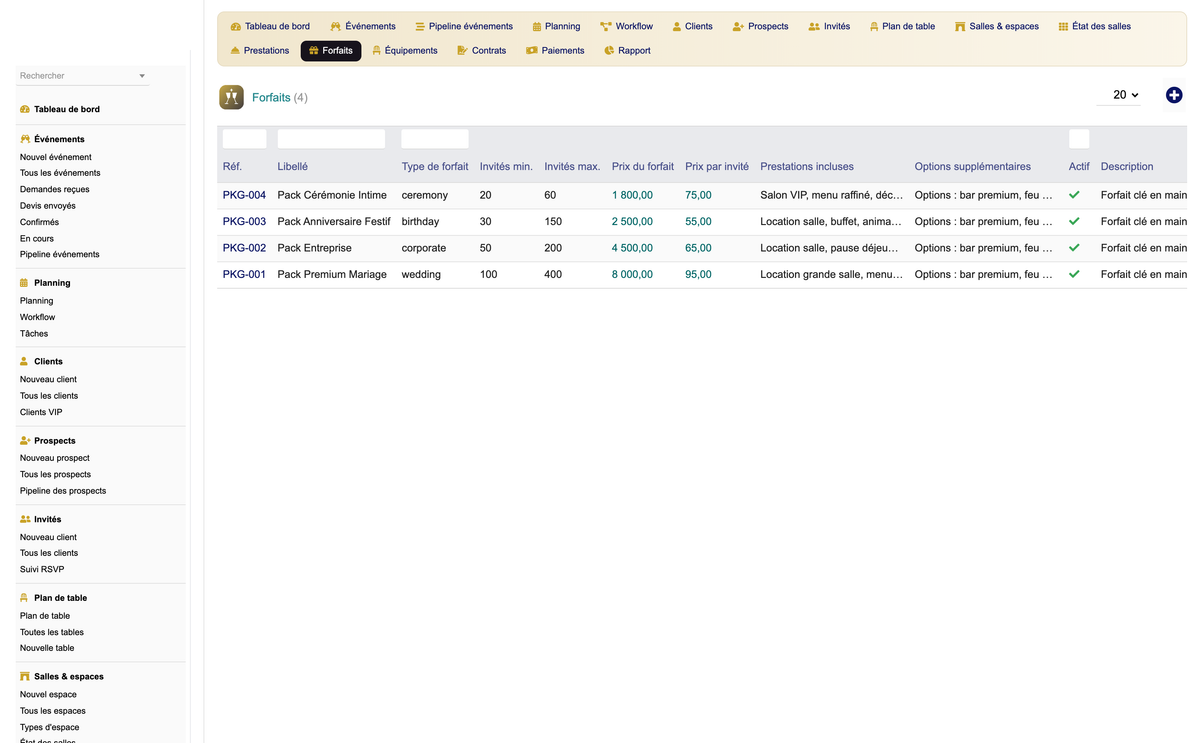The image size is (1200, 743).
Task: Click the 8 000,00 price cell
Action: [x=632, y=274]
